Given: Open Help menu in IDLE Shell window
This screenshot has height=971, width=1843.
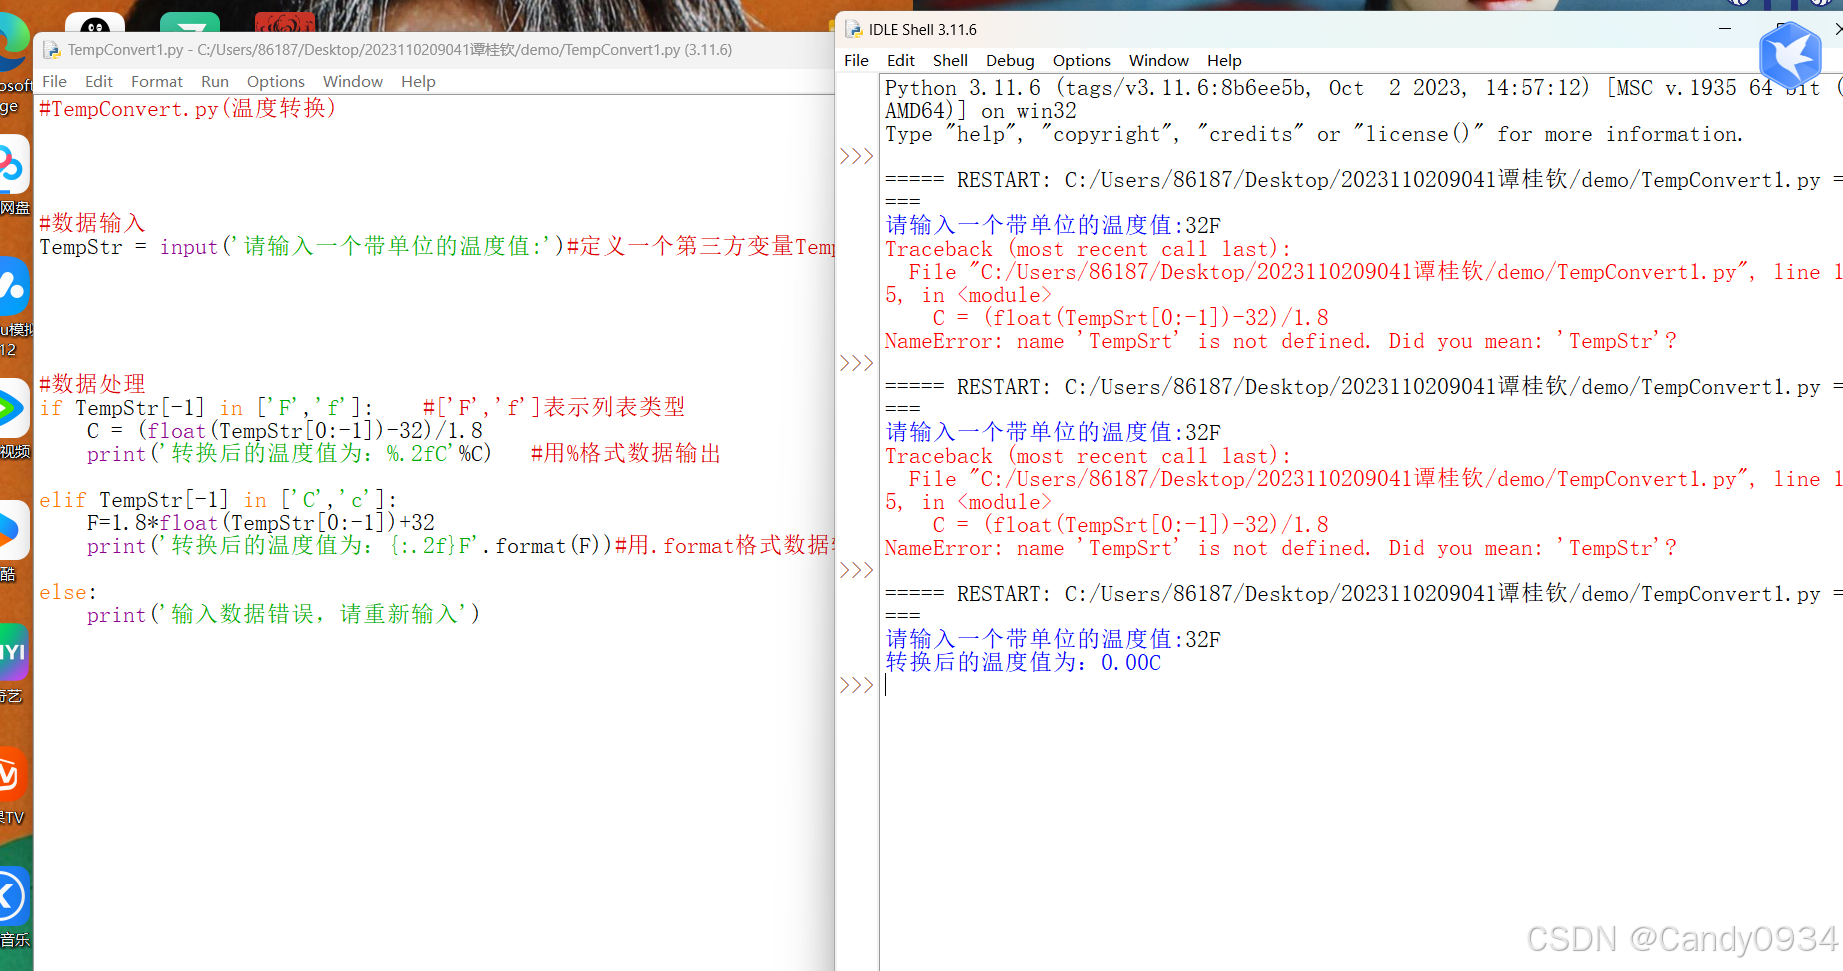Looking at the screenshot, I should tap(1224, 60).
